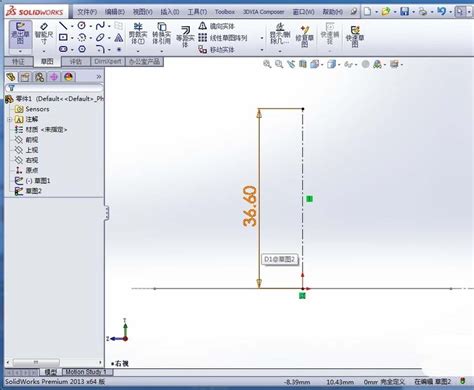The width and height of the screenshot is (474, 390).
Task: Select the Smart Dimension tool
Action: tap(44, 34)
